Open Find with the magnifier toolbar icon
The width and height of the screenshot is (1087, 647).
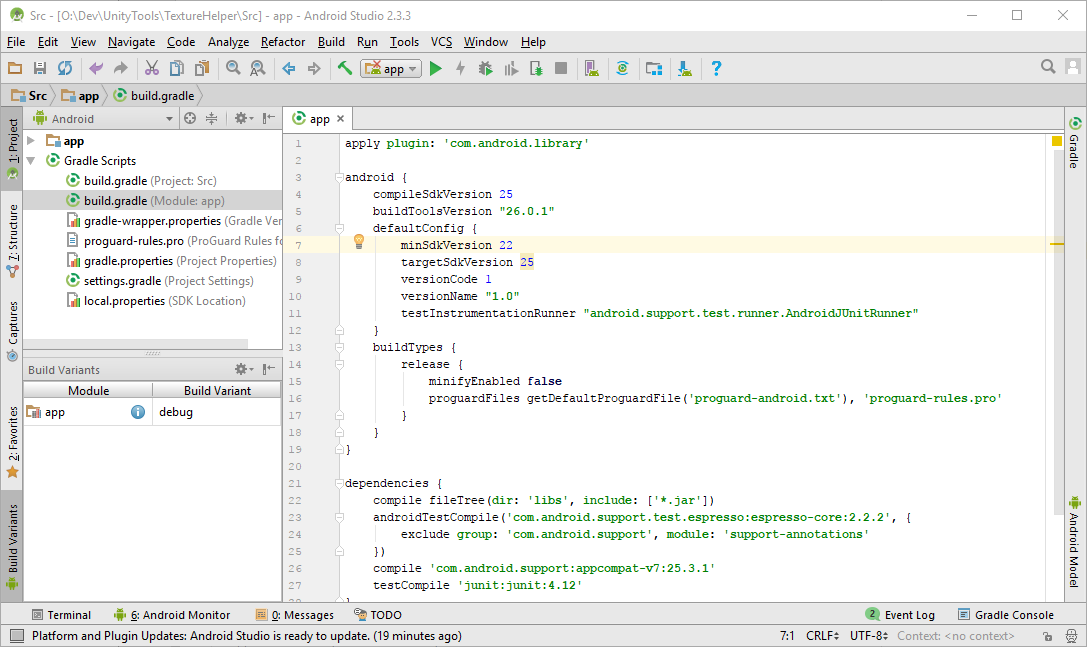click(233, 68)
